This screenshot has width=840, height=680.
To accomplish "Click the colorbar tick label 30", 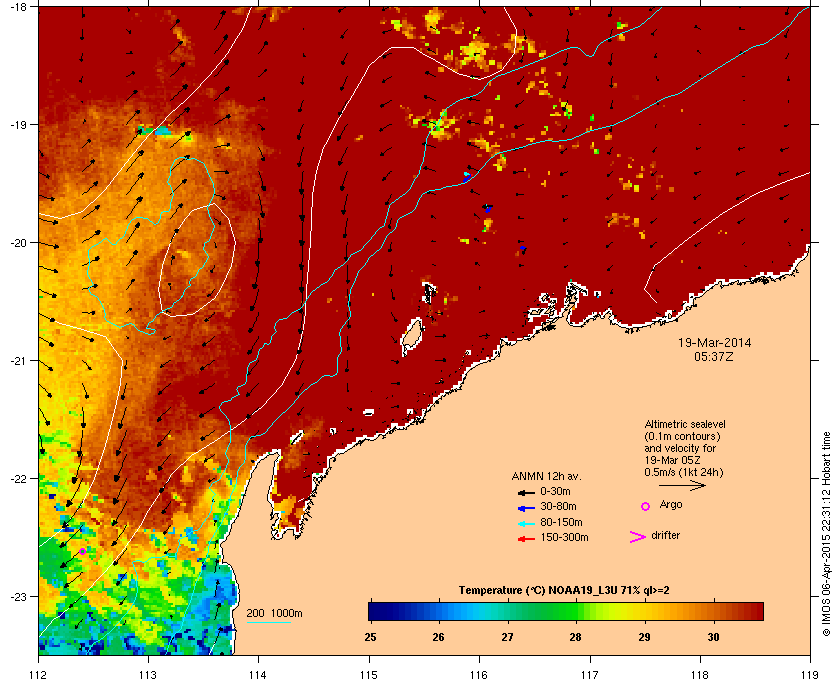I will tap(713, 638).
